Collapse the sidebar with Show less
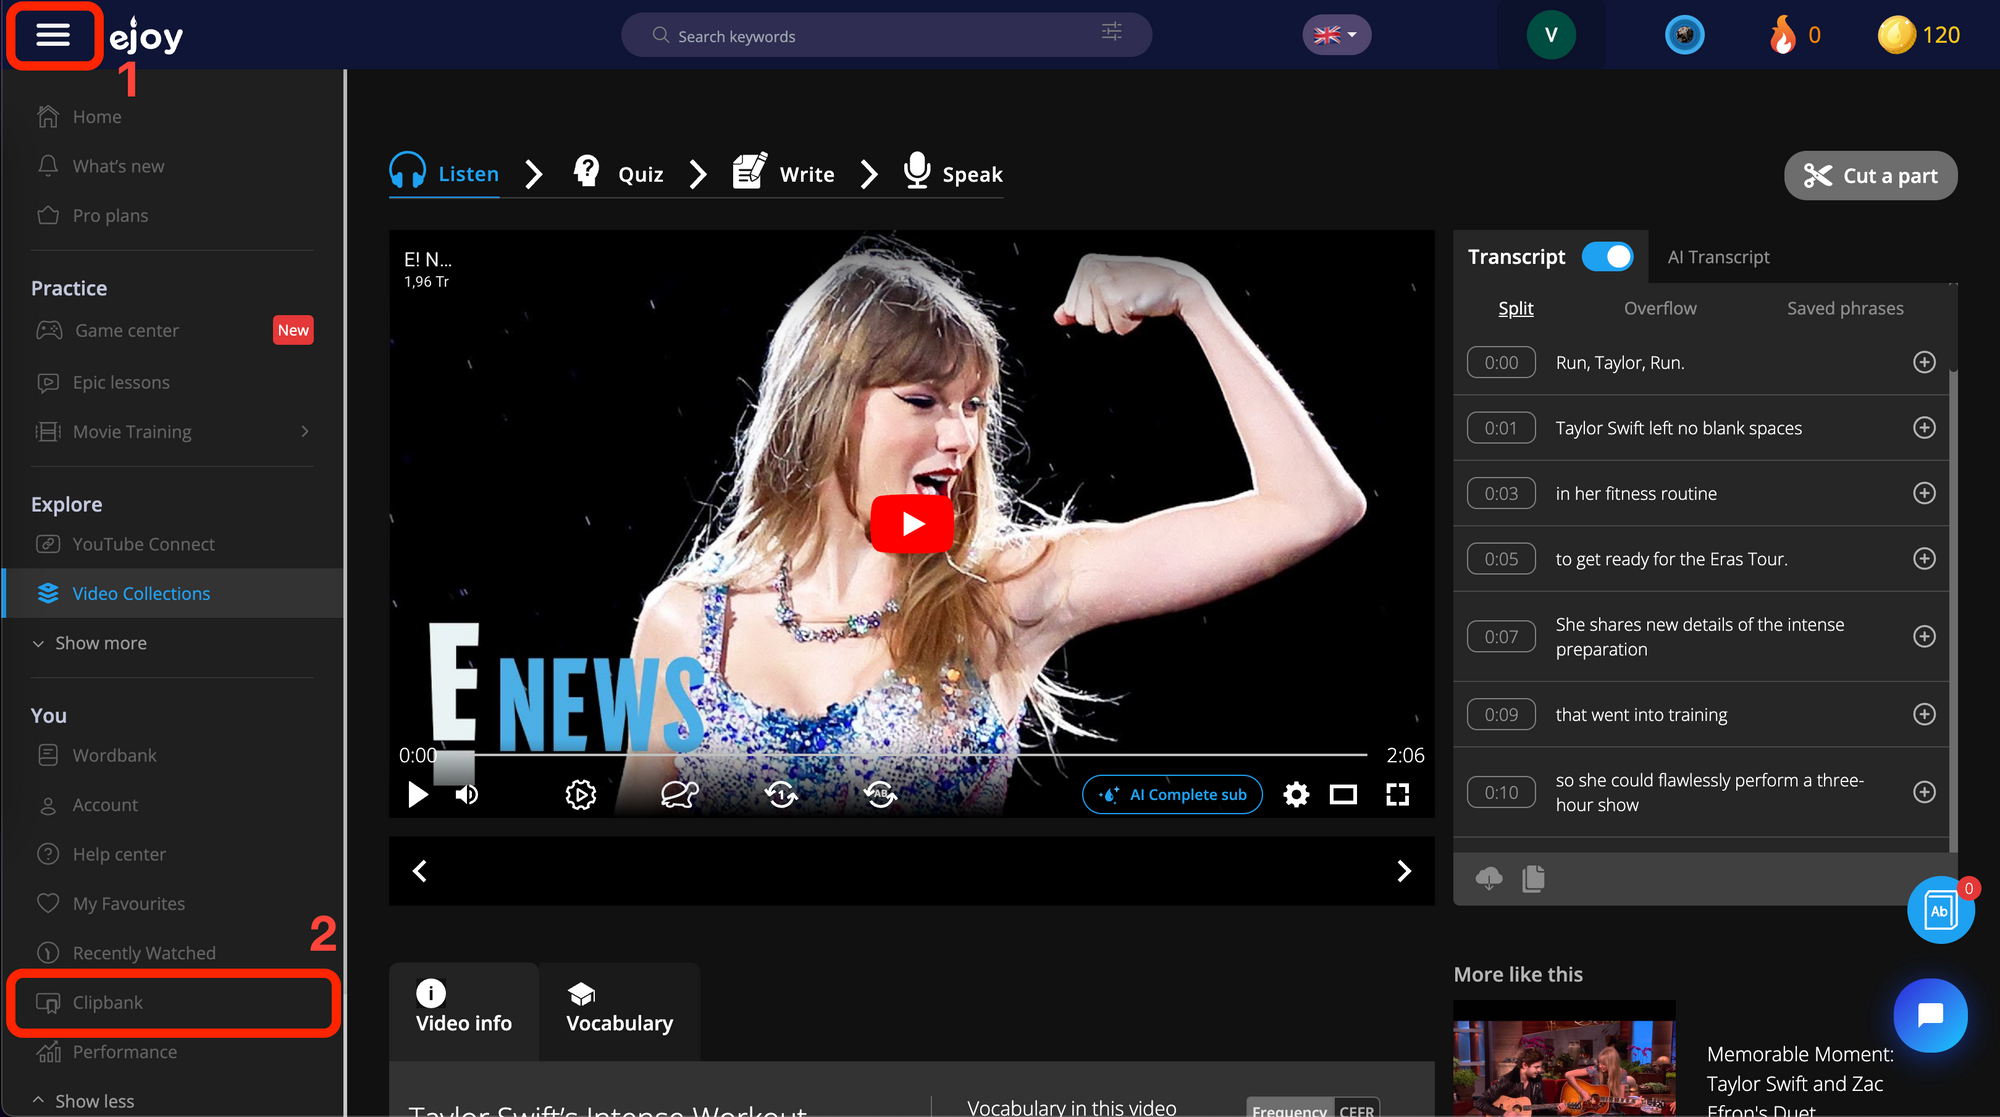This screenshot has width=2000, height=1117. click(83, 1100)
